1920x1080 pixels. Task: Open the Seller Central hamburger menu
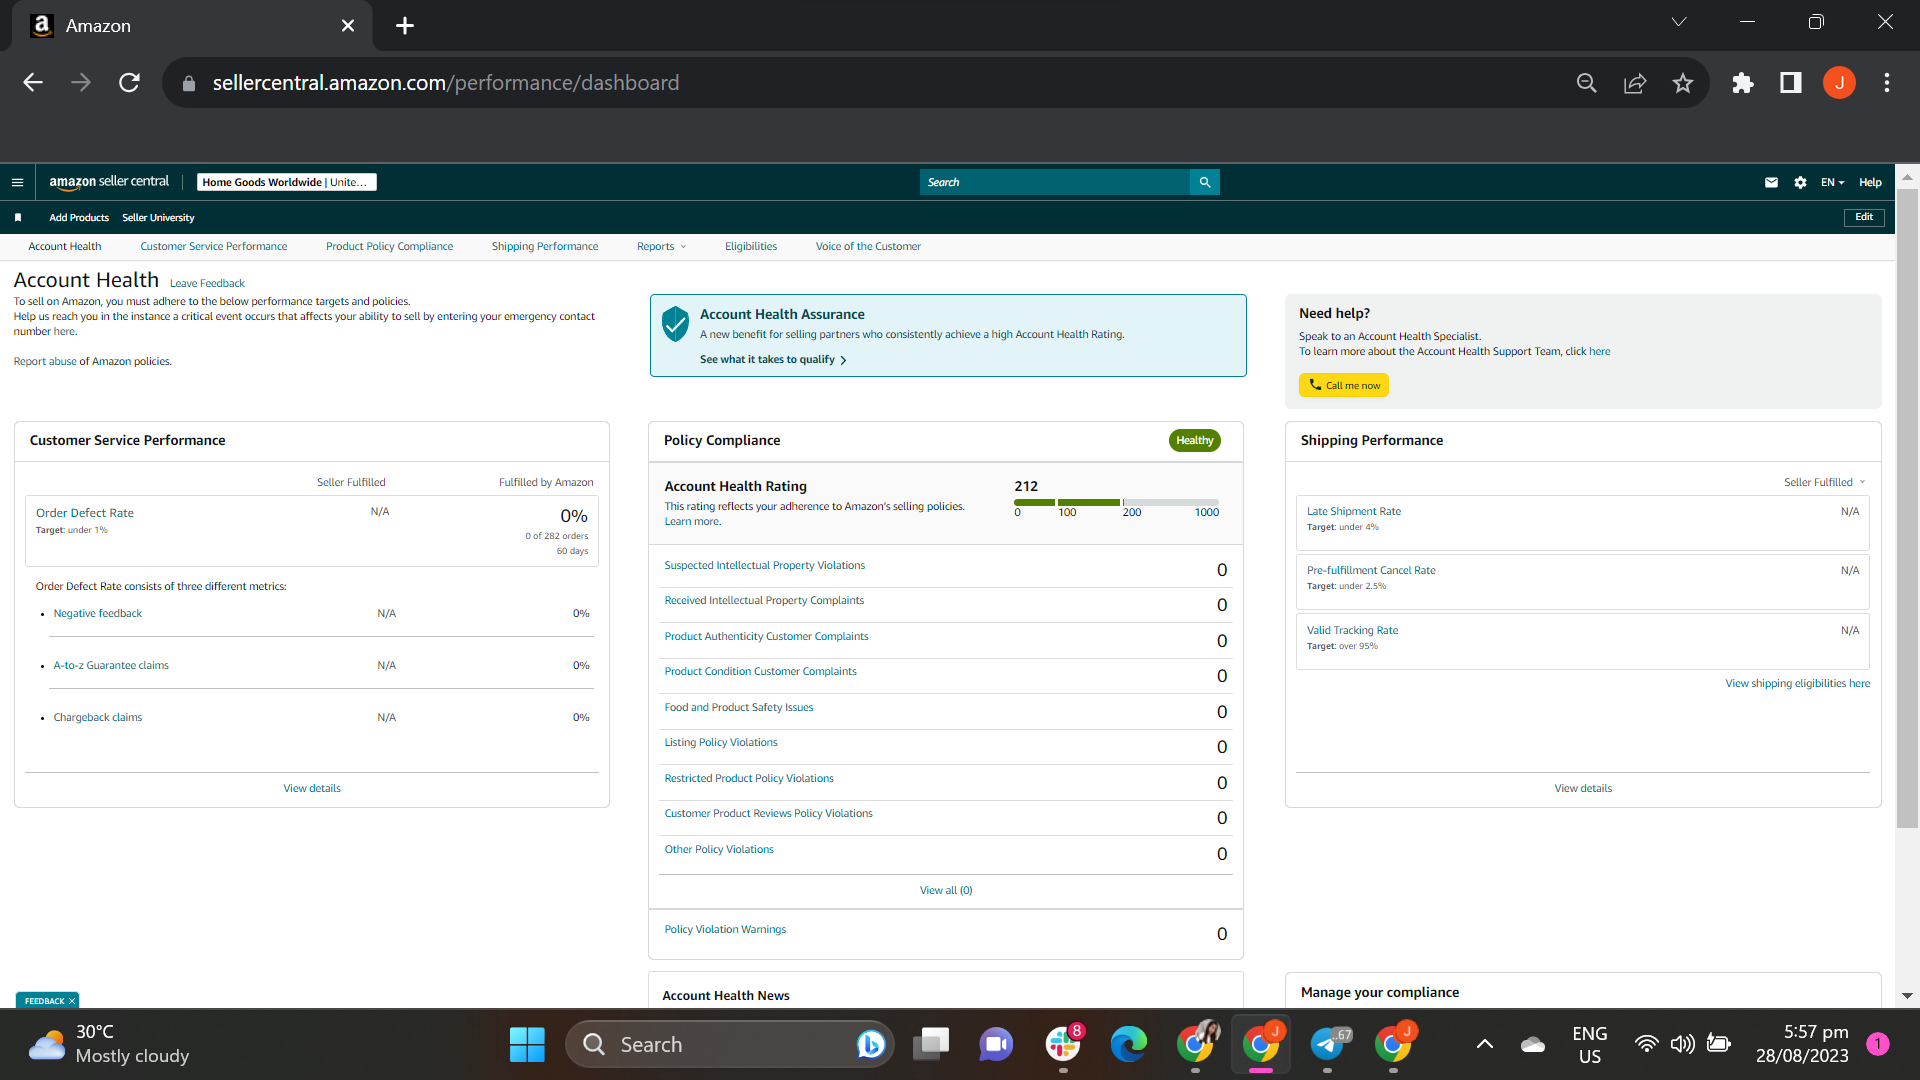[17, 182]
